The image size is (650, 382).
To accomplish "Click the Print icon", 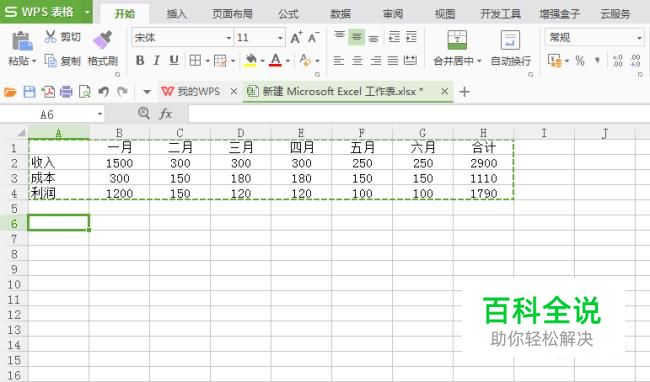I will 66,92.
